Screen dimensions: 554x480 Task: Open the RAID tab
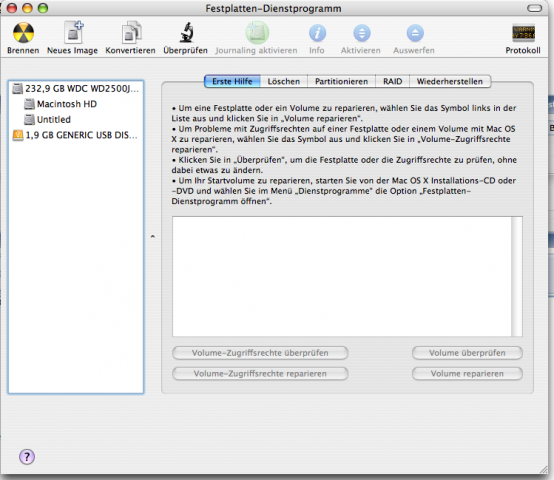(393, 81)
